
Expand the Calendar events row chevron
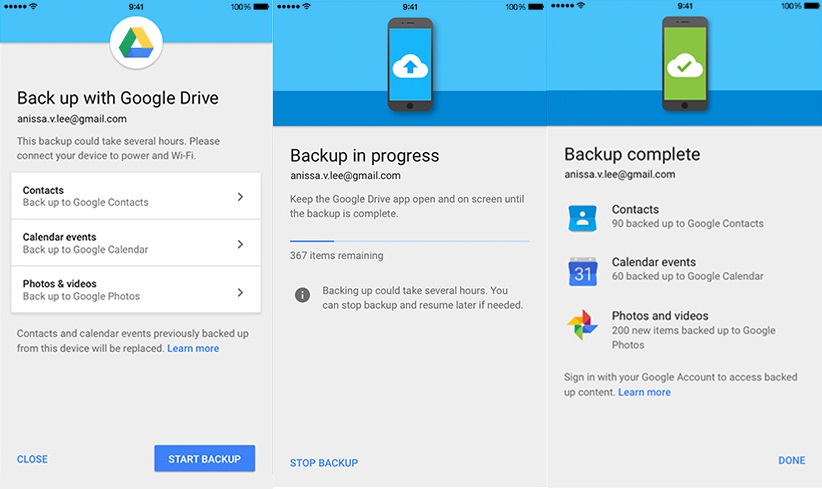pyautogui.click(x=240, y=244)
